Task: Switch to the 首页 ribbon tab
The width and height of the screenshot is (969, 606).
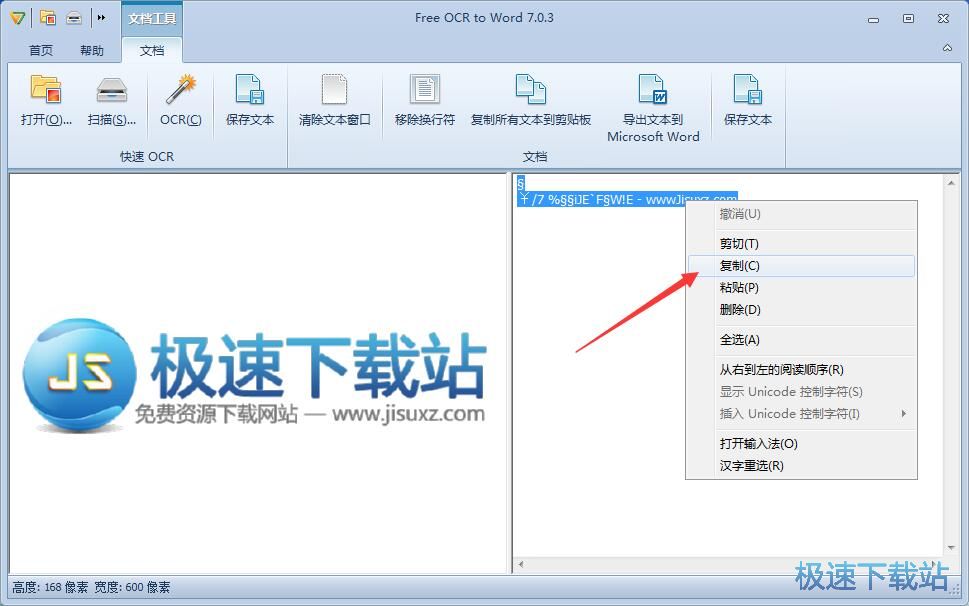Action: click(x=40, y=50)
